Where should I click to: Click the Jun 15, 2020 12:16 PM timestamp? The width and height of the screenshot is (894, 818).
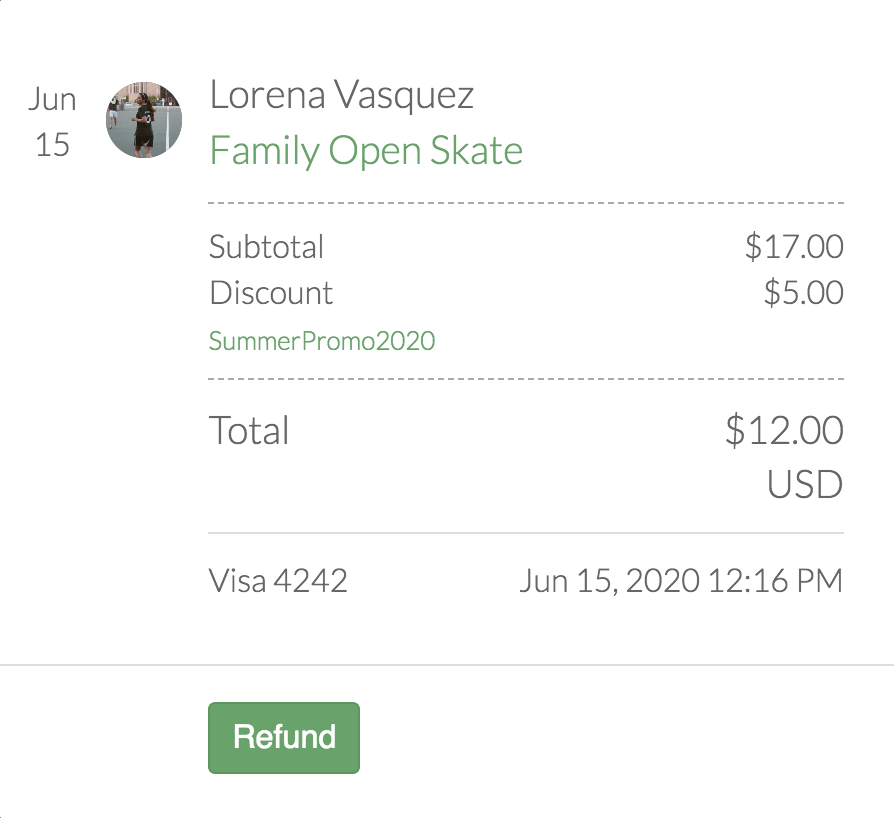click(x=681, y=581)
